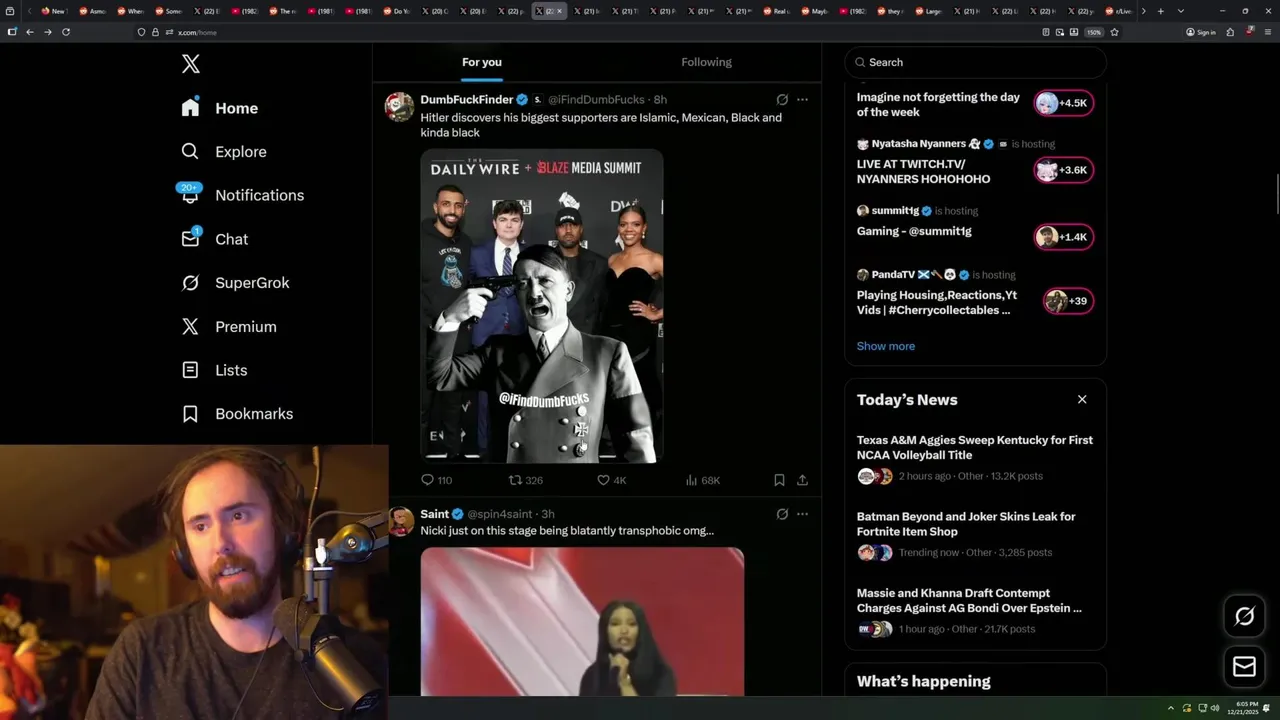Reply to DumbFuckFinder post (110)
This screenshot has height=720, width=1280.
[436, 480]
